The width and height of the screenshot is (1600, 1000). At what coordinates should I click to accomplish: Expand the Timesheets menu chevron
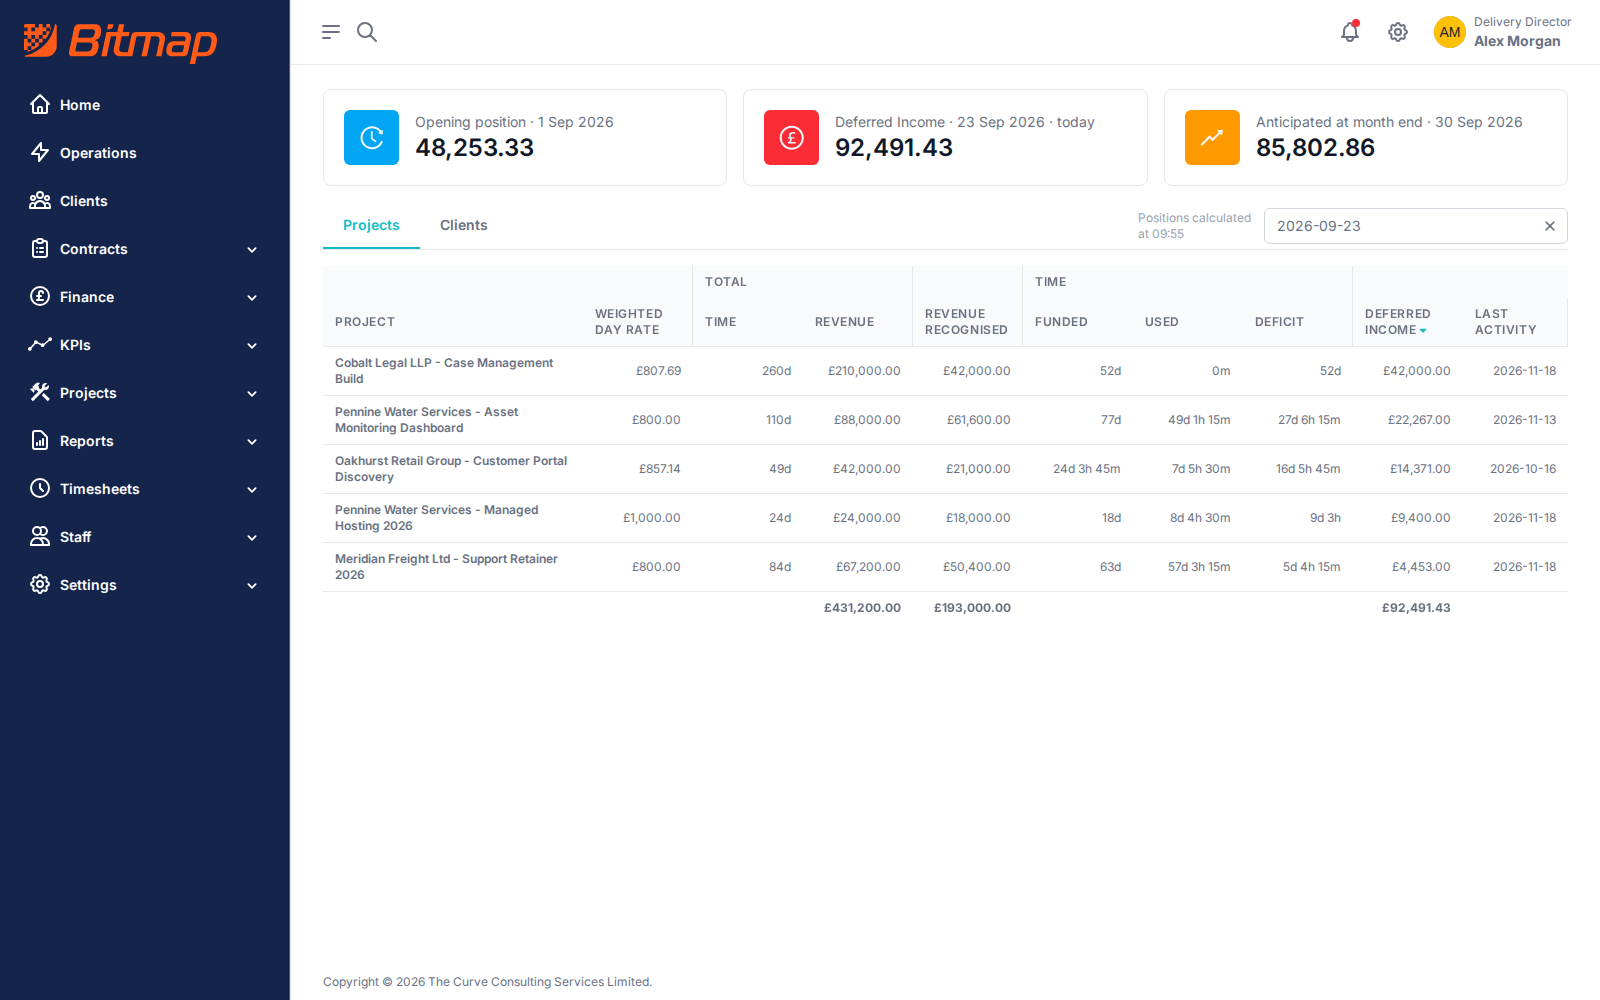tap(252, 489)
